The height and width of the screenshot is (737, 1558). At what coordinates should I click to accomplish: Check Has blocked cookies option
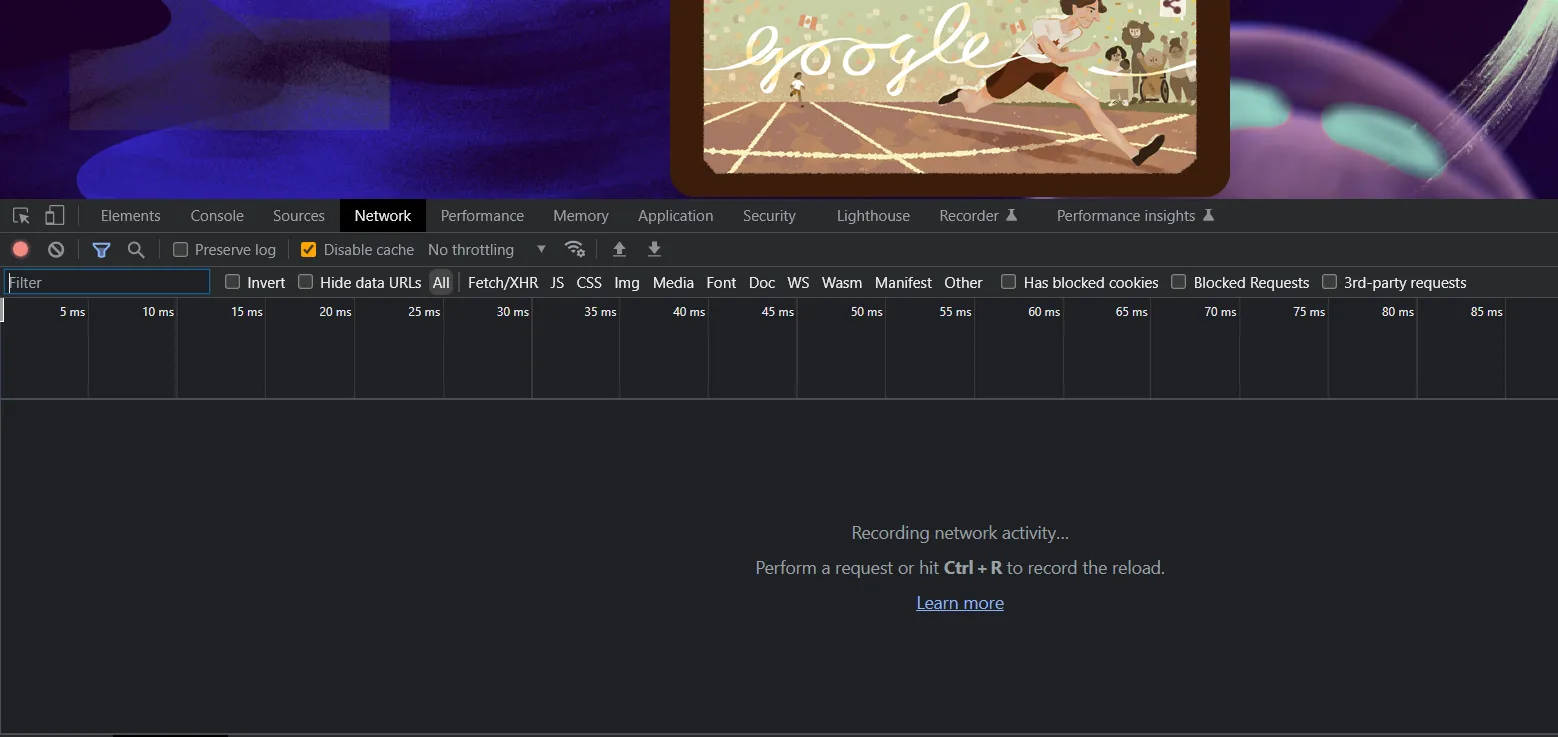[1009, 282]
